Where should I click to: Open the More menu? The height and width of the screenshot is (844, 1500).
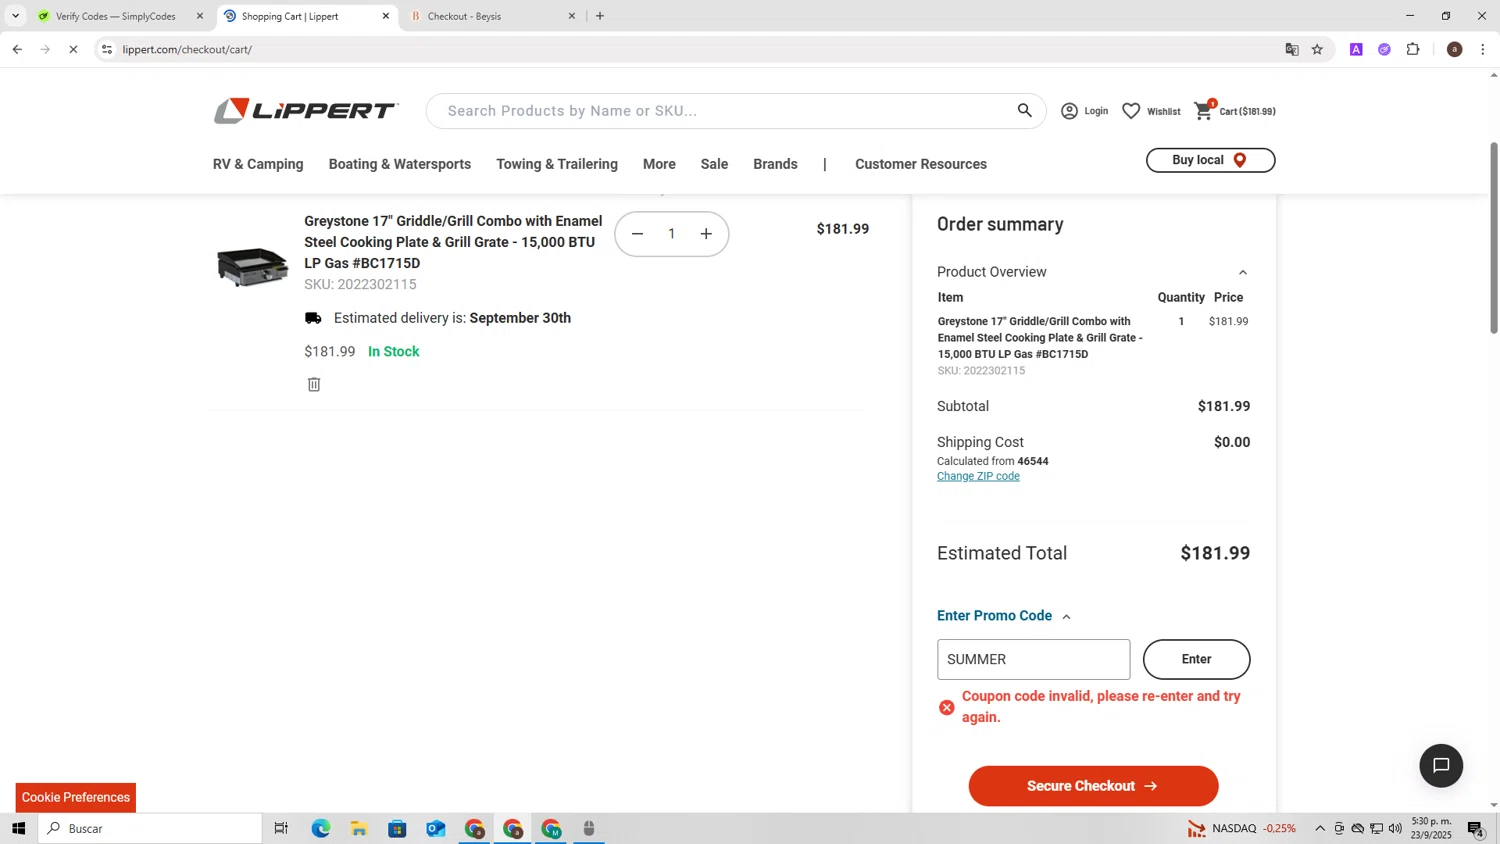pyautogui.click(x=659, y=164)
